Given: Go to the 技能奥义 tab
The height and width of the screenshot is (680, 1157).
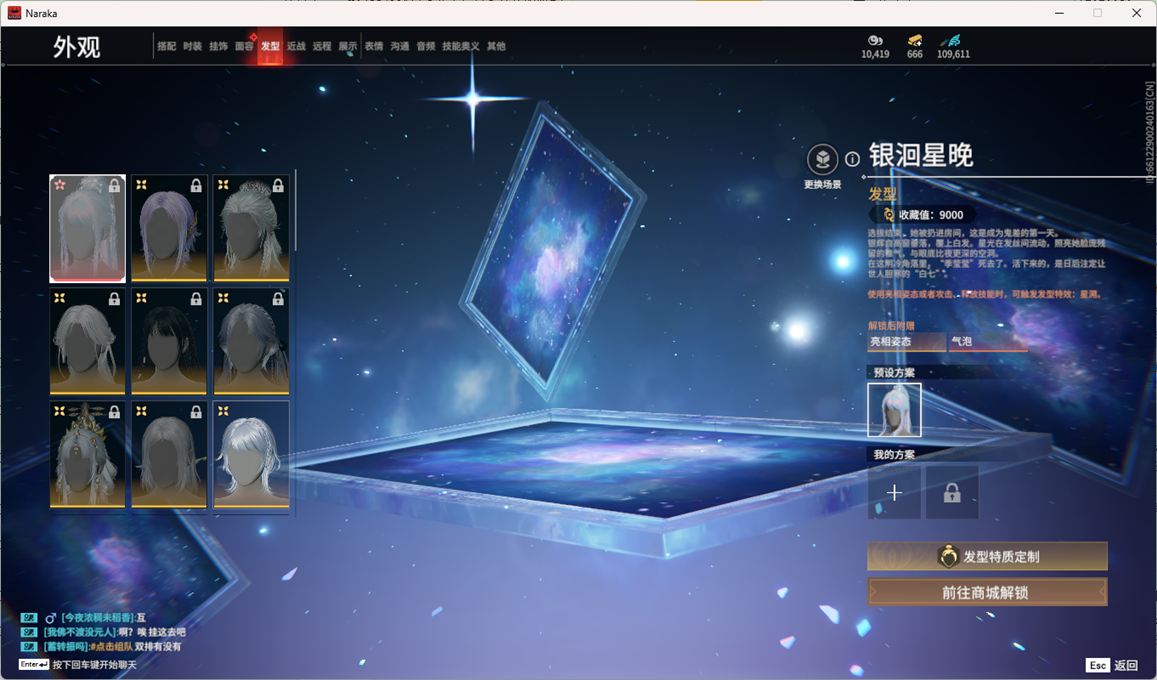Looking at the screenshot, I should click(x=460, y=46).
